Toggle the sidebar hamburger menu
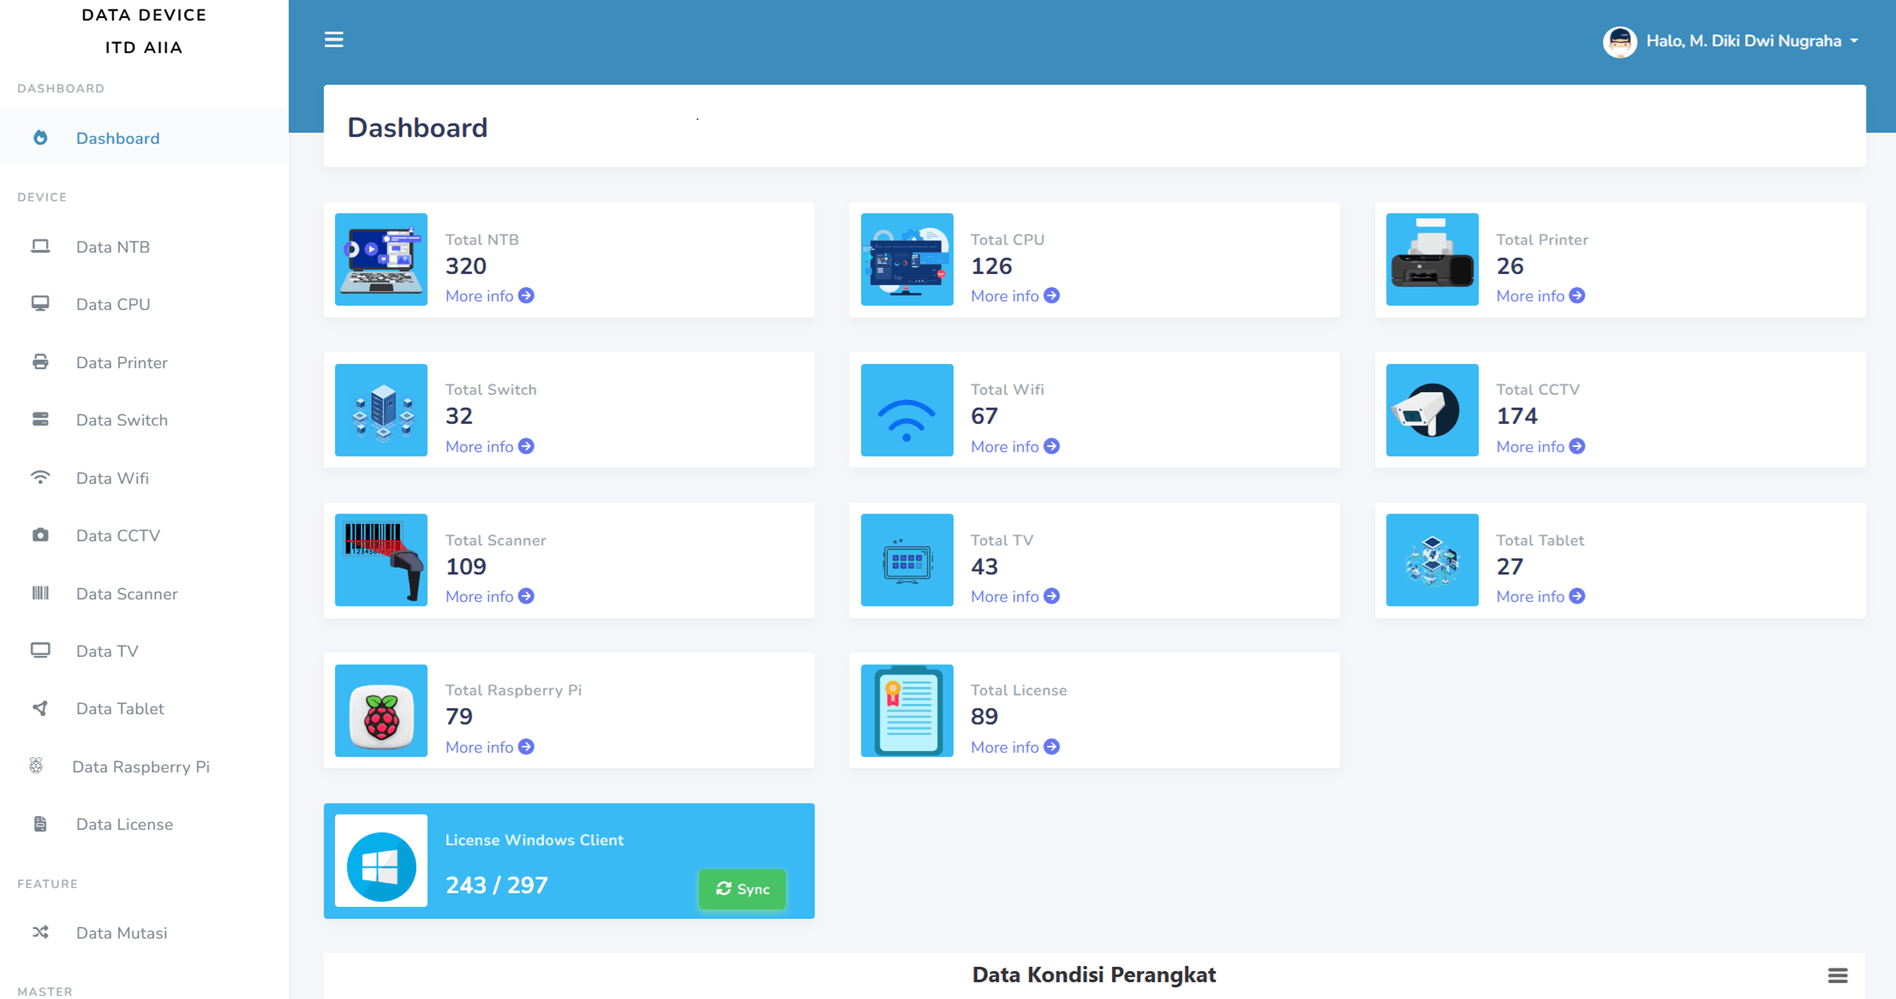Screen dimensions: 1896x999 [334, 40]
